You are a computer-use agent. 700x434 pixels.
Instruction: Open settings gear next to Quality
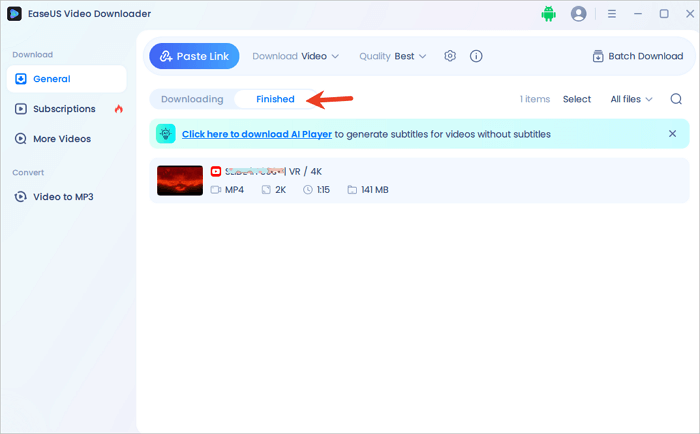tap(450, 56)
